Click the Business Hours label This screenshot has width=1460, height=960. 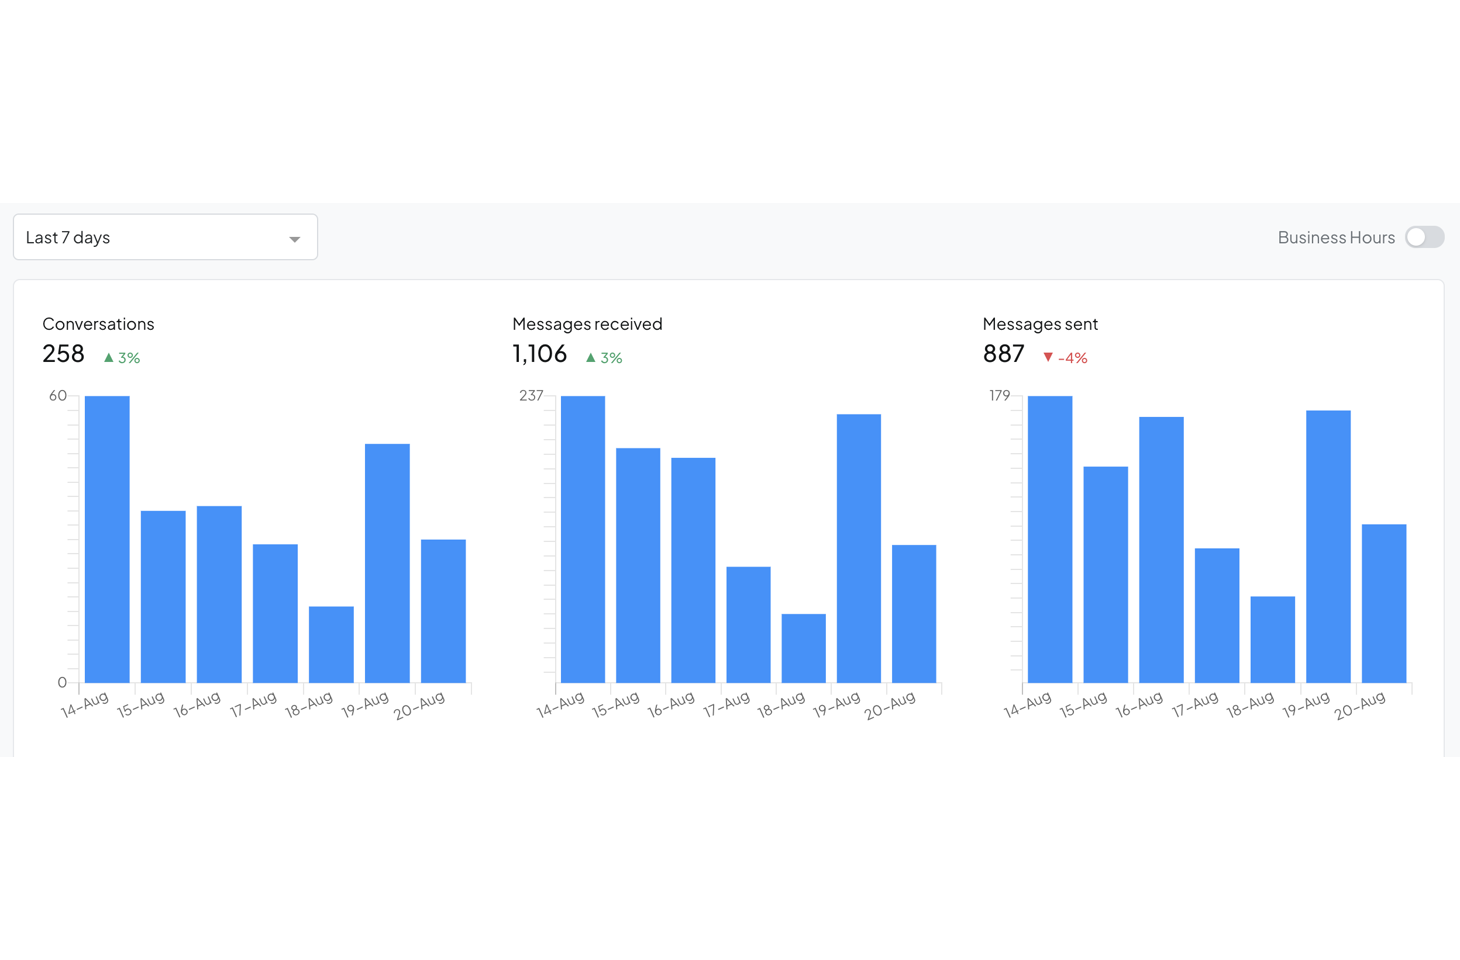pyautogui.click(x=1336, y=237)
